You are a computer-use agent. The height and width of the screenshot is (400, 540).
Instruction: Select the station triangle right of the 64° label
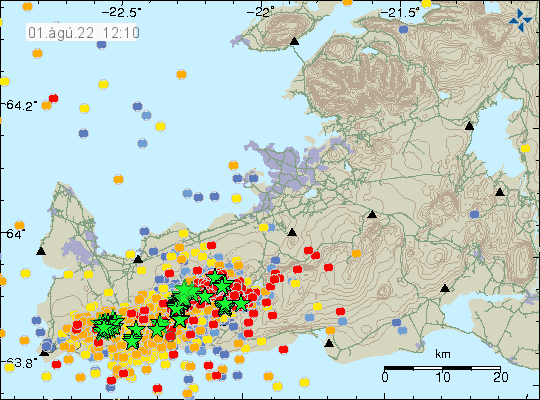292,233
